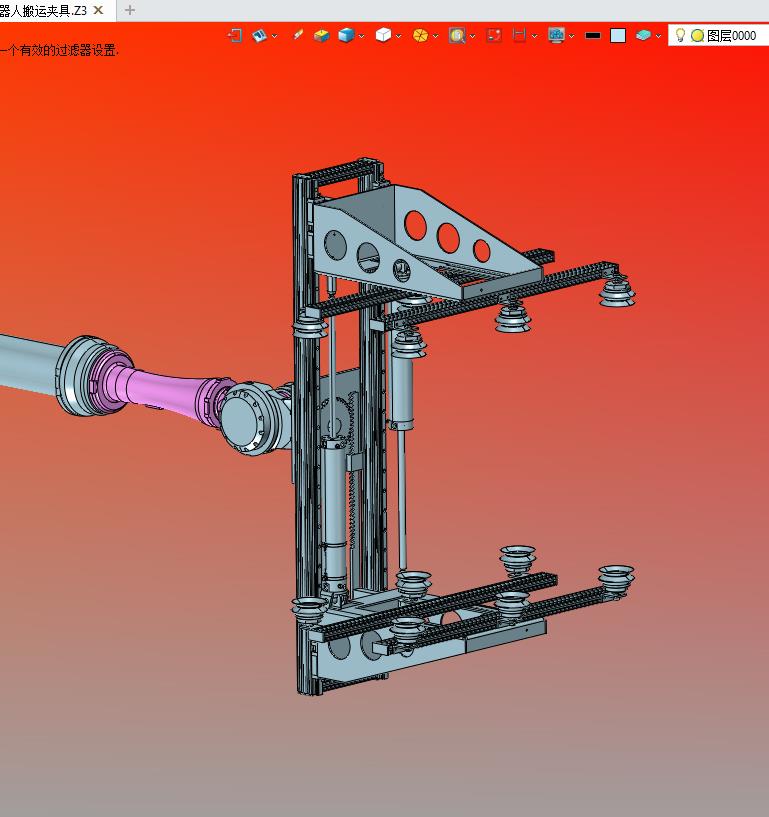Click the yellow circle layer icon

pos(698,35)
